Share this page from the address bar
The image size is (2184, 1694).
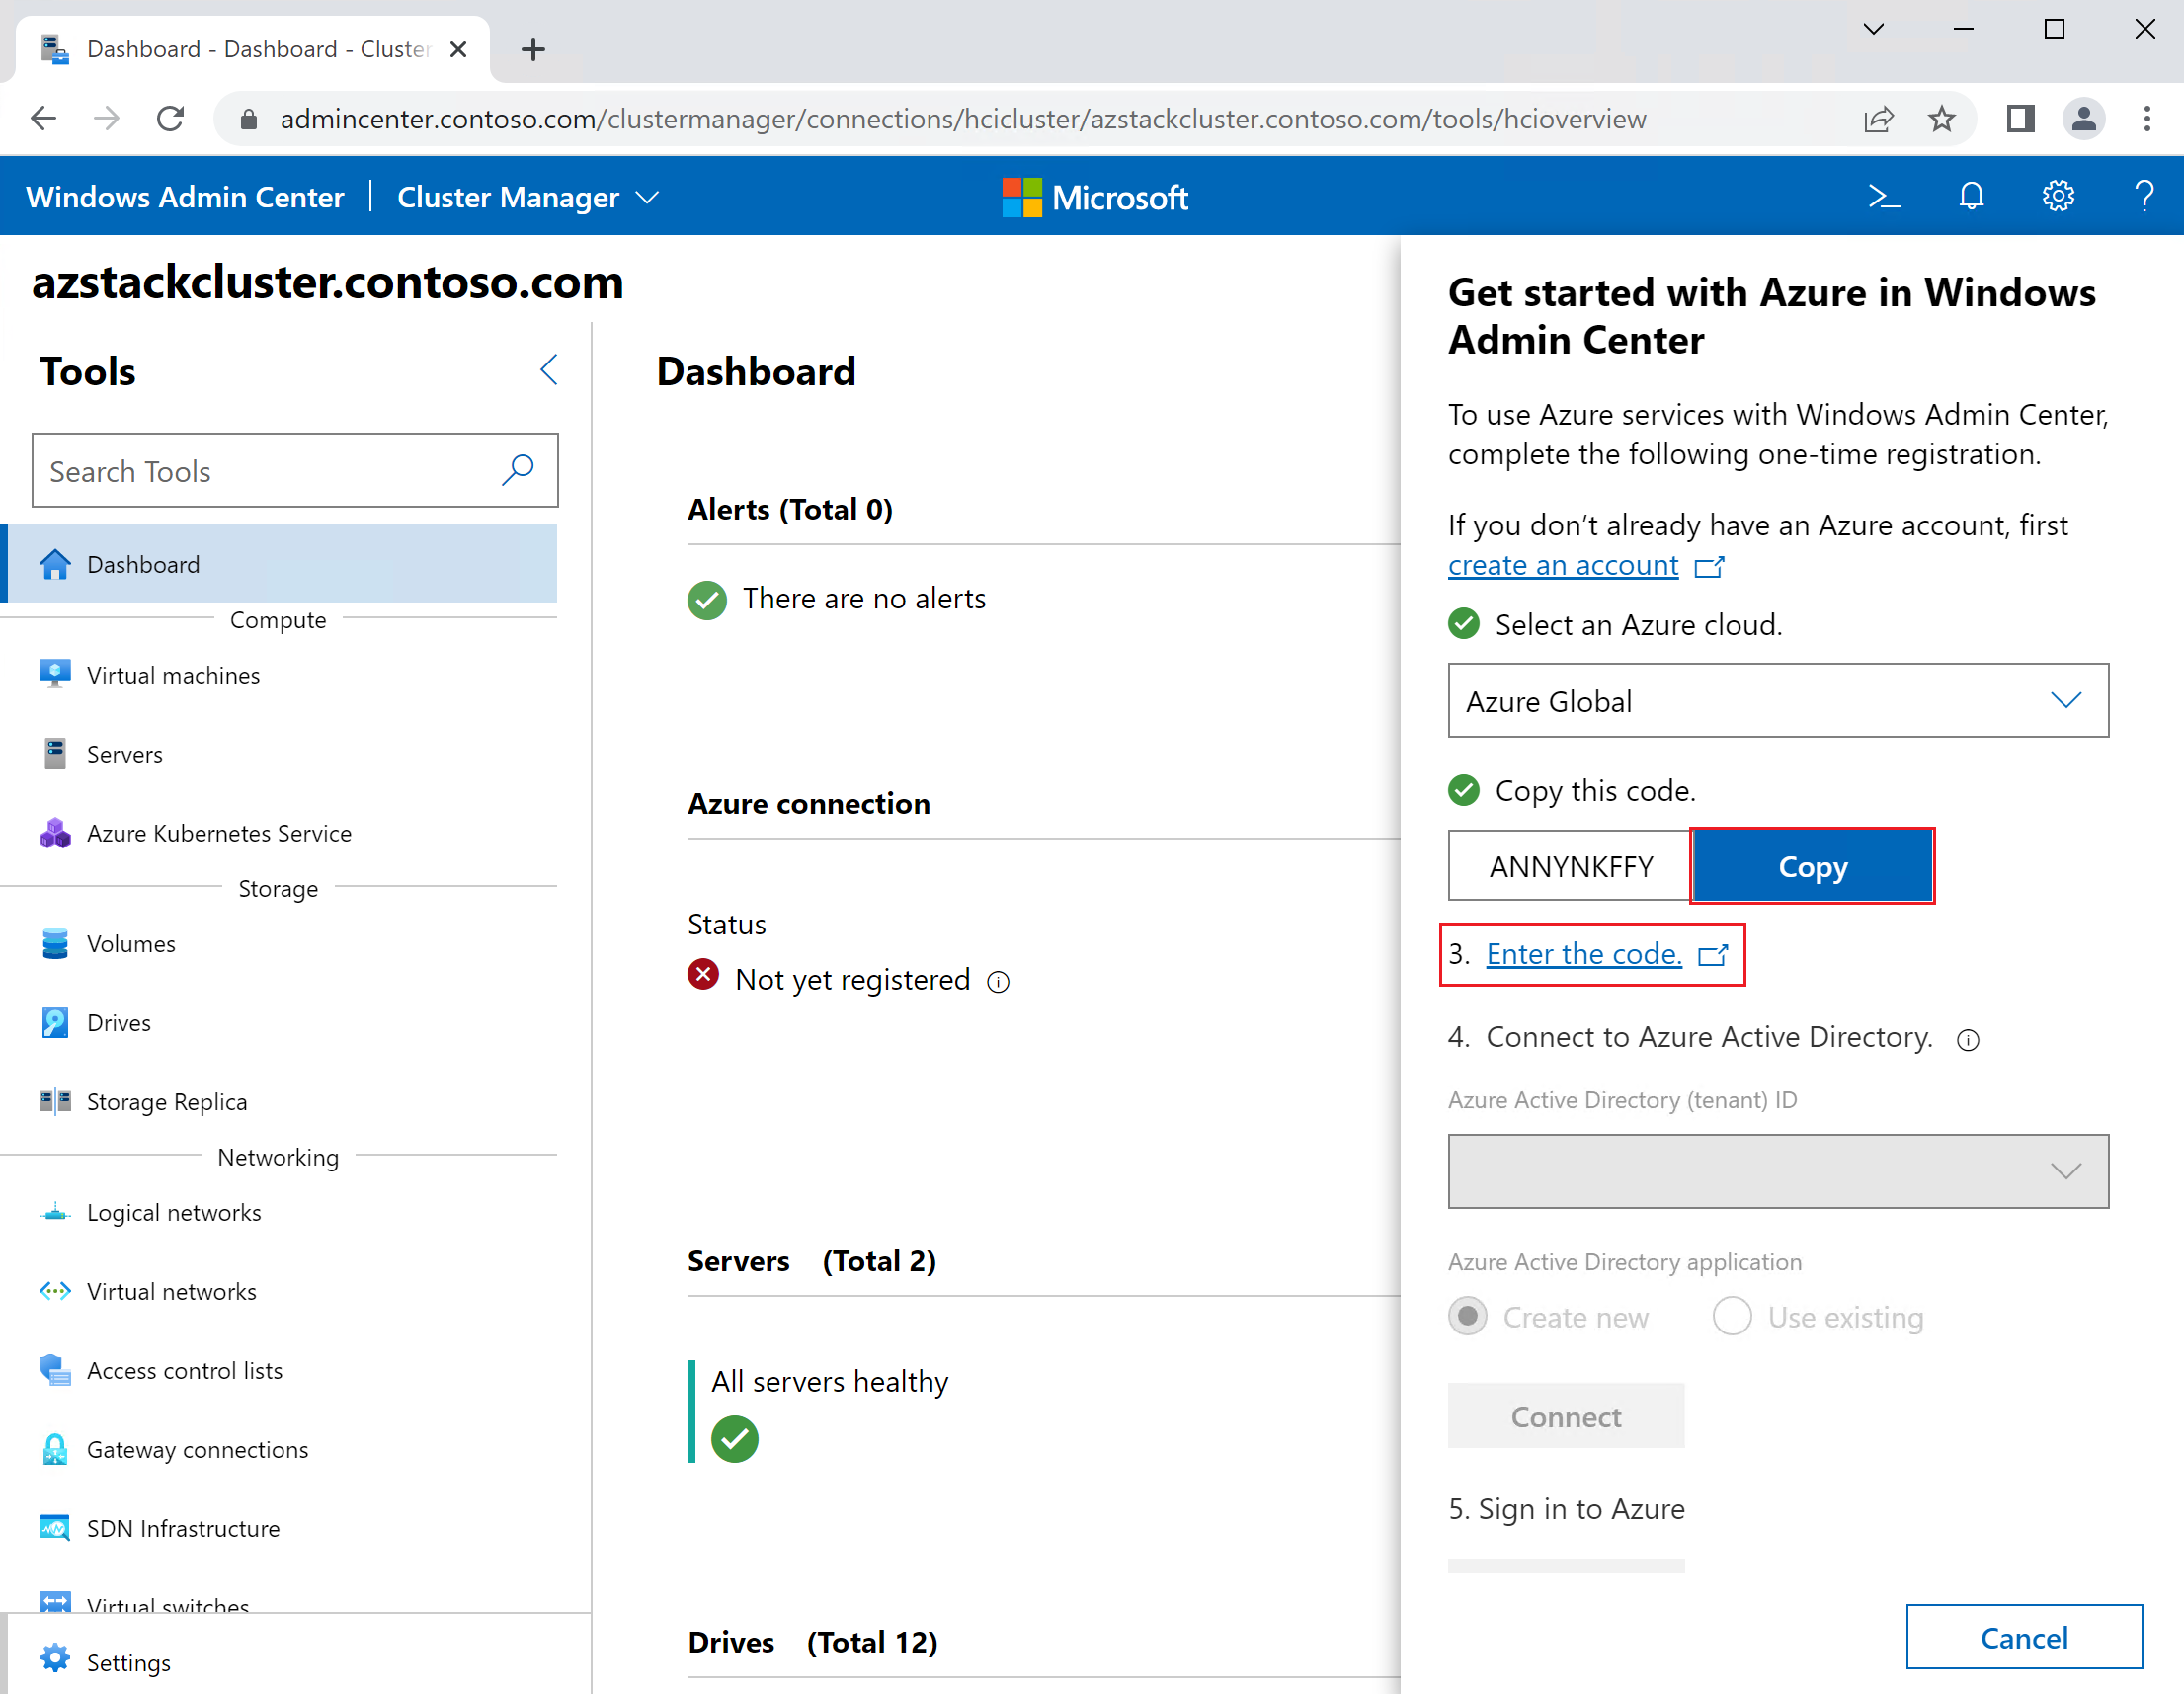pyautogui.click(x=1879, y=119)
